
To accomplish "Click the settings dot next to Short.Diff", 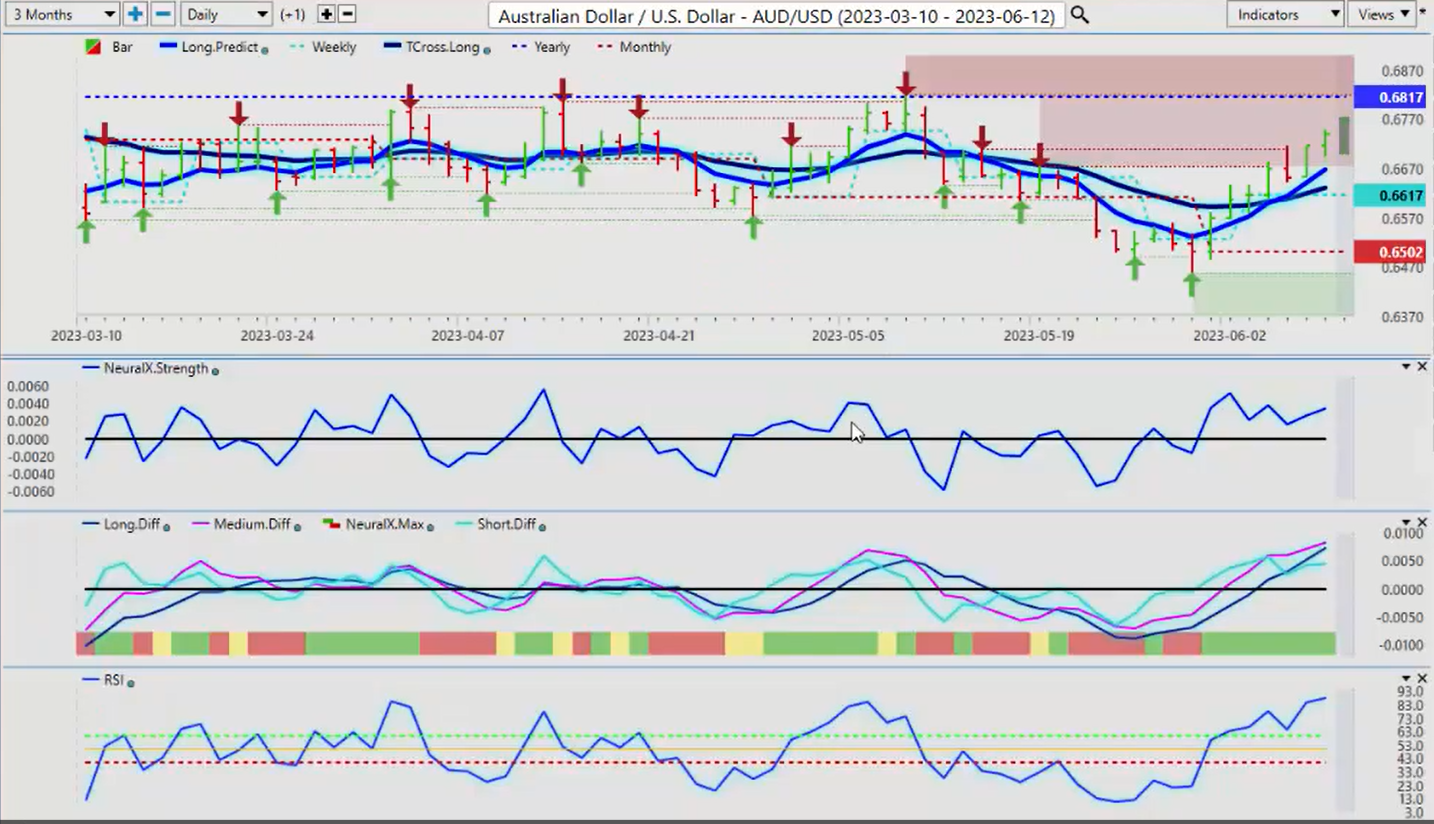I will pos(543,526).
